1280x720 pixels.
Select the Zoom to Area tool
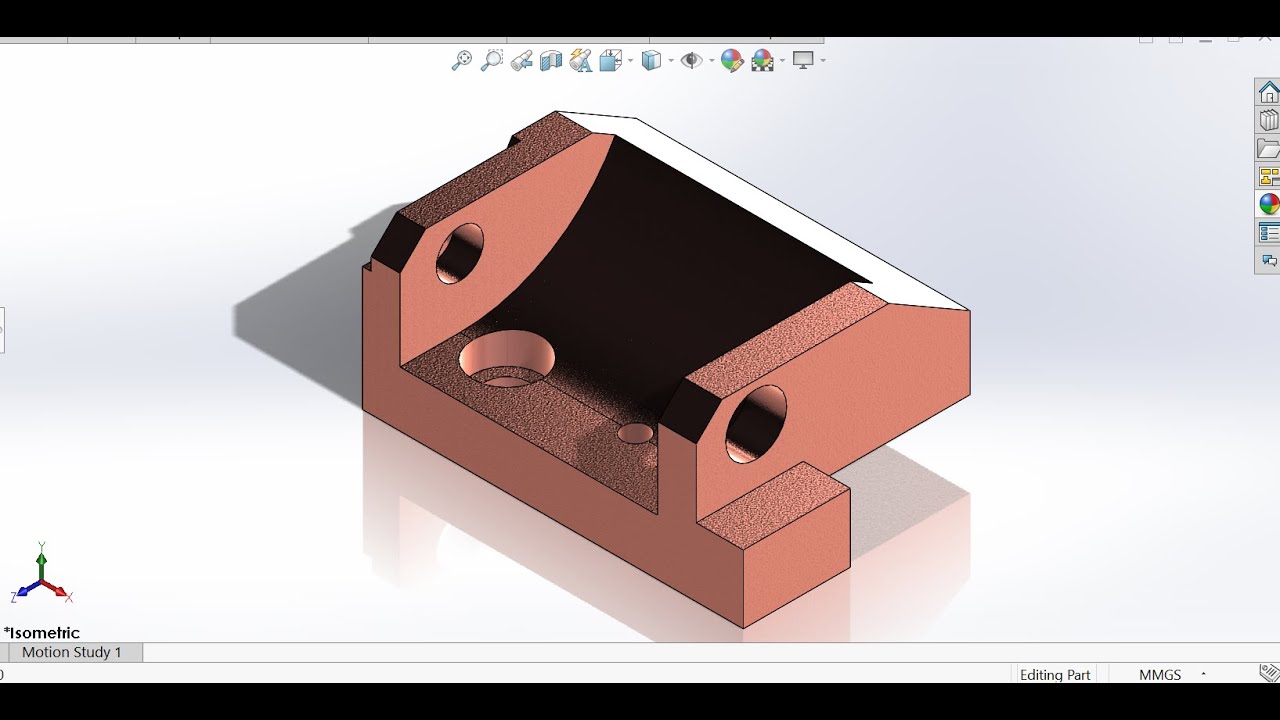click(491, 60)
